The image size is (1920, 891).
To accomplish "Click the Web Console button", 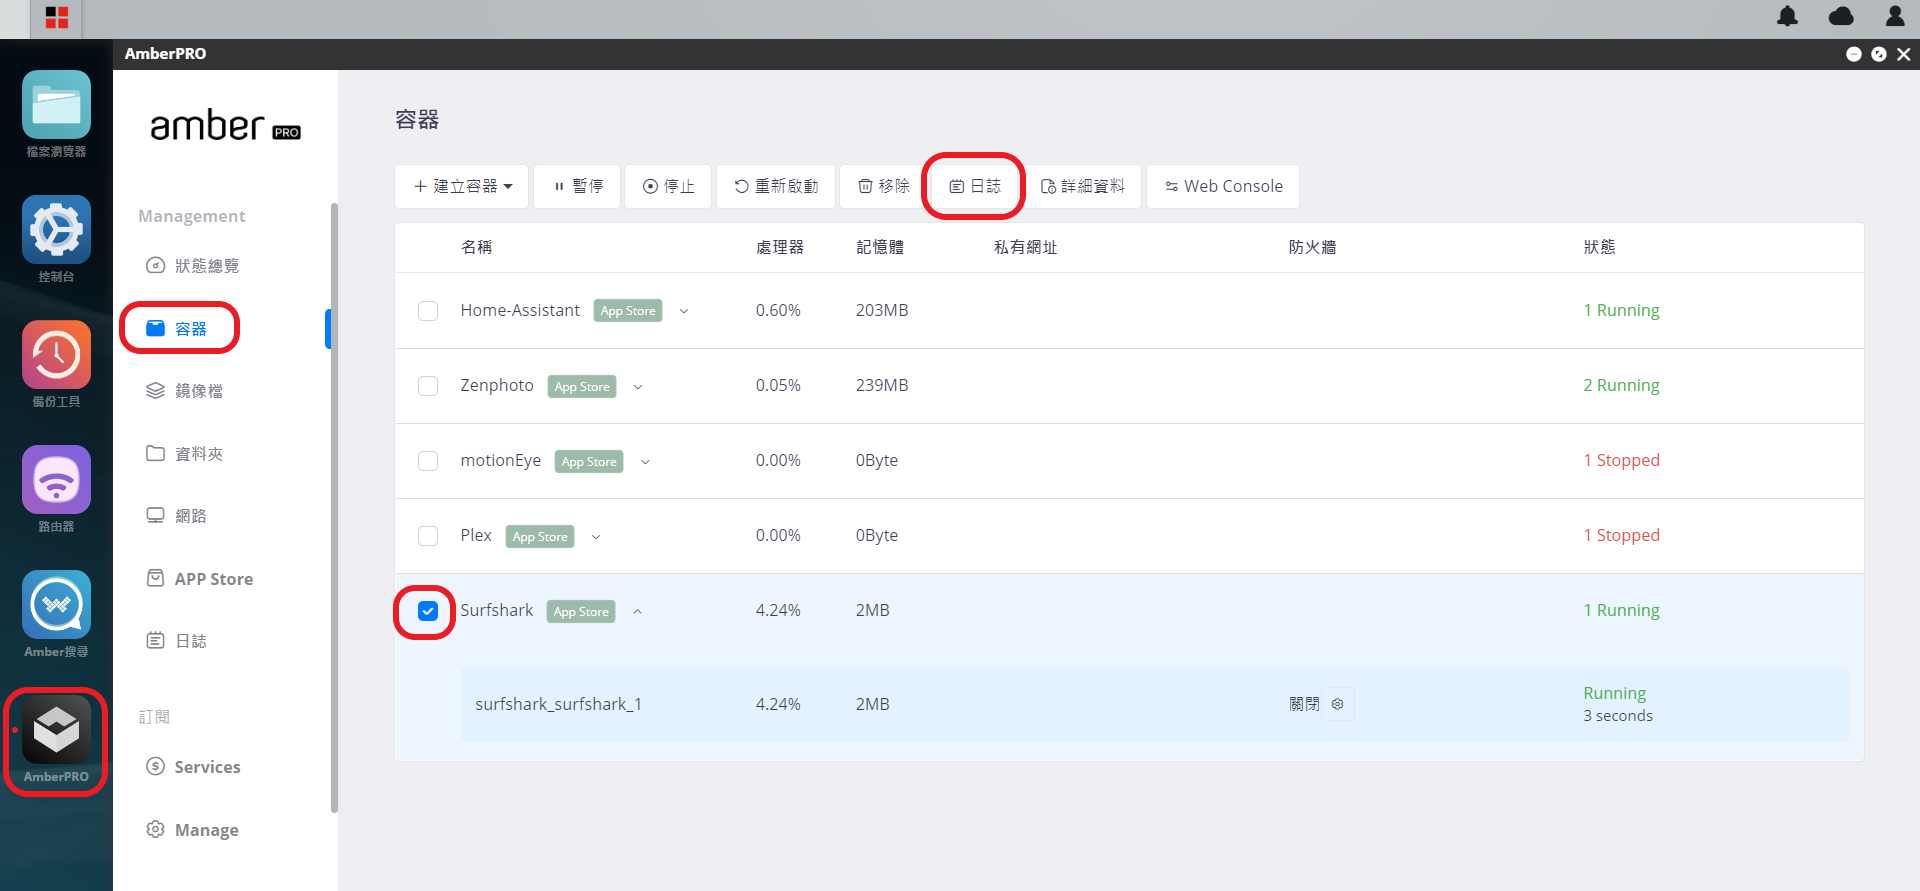I will [x=1223, y=186].
